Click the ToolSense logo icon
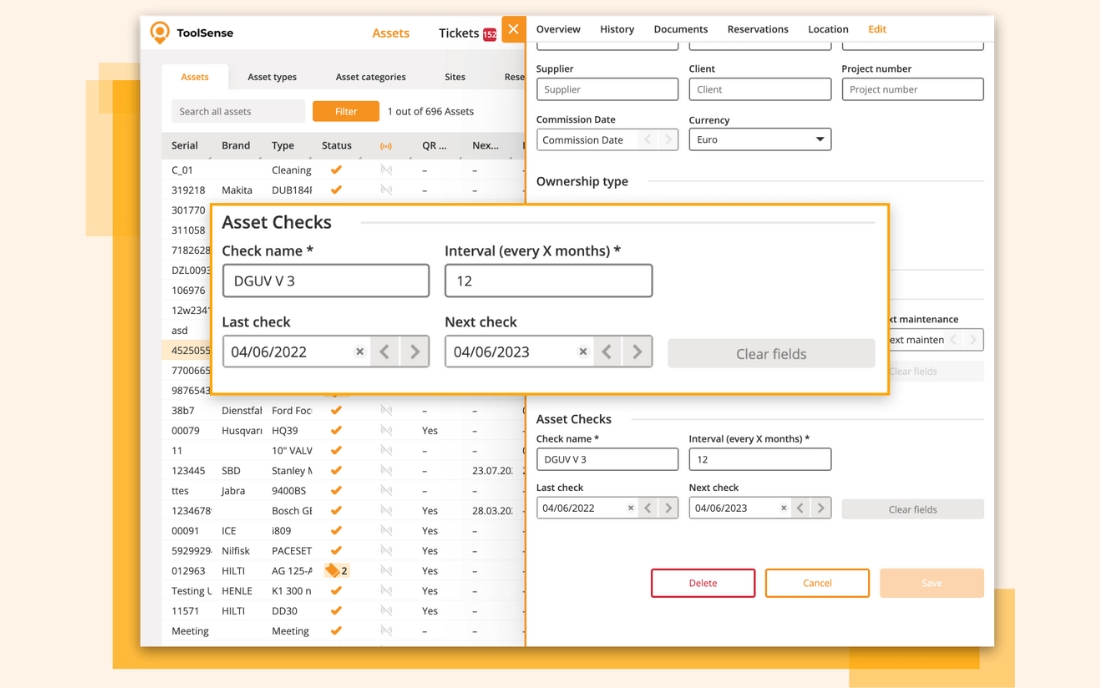 click(x=159, y=33)
